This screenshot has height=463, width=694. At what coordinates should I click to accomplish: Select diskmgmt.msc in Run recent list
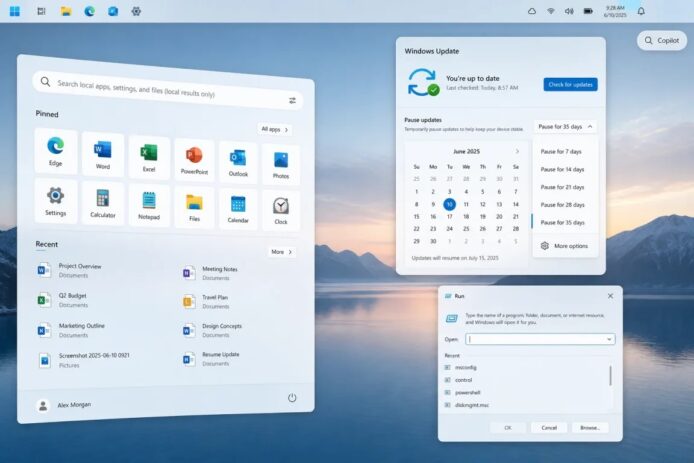coord(467,405)
